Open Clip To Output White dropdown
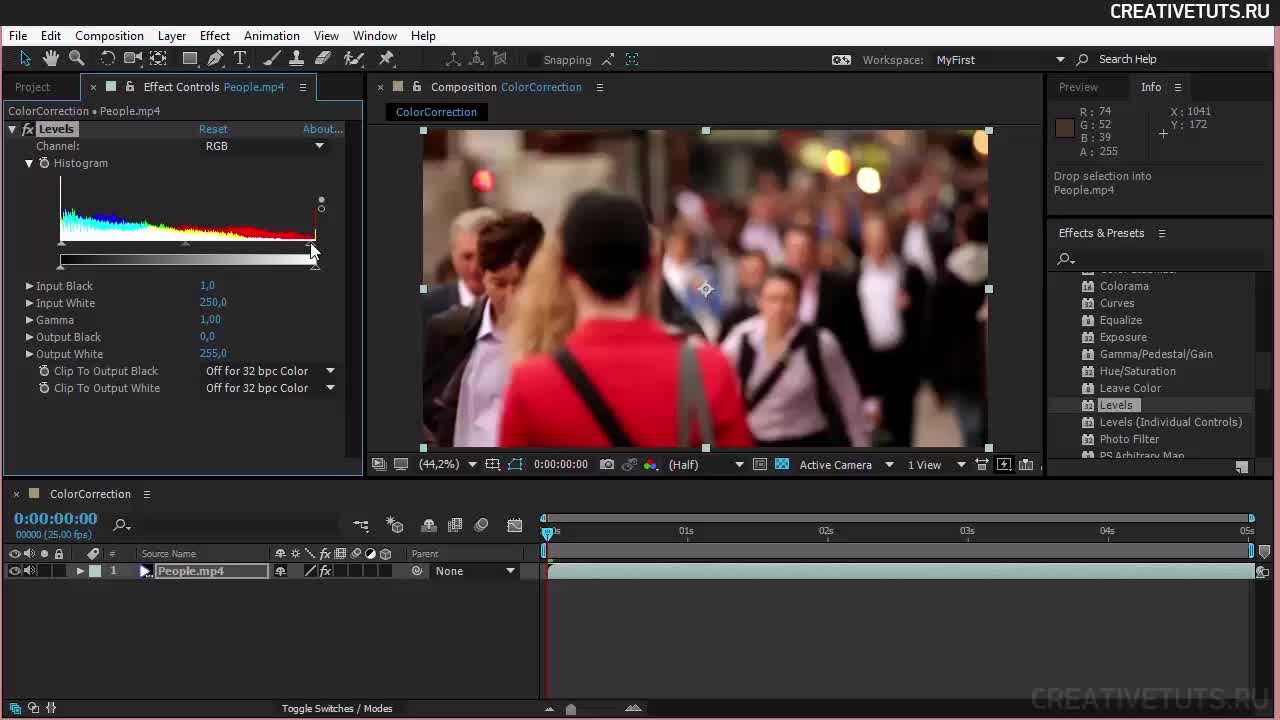The image size is (1280, 720). [x=270, y=388]
